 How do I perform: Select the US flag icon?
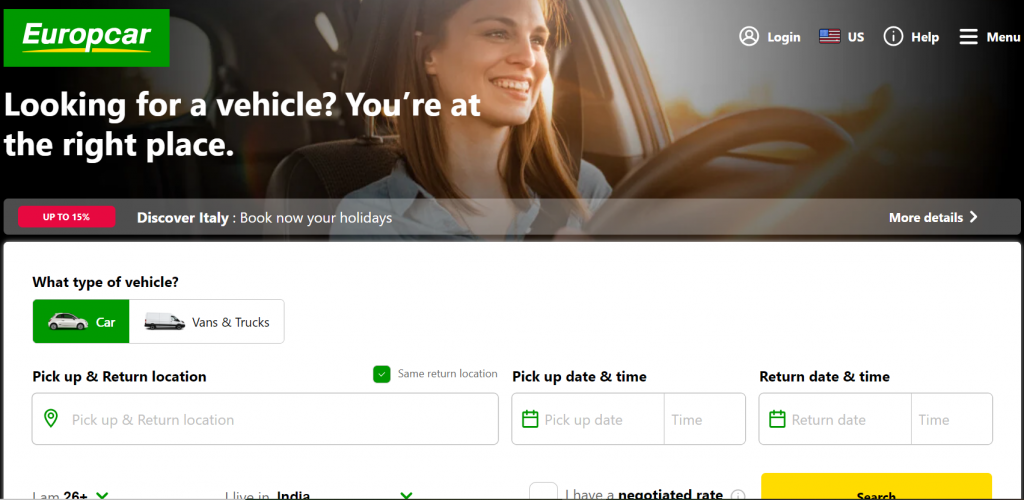pos(829,37)
